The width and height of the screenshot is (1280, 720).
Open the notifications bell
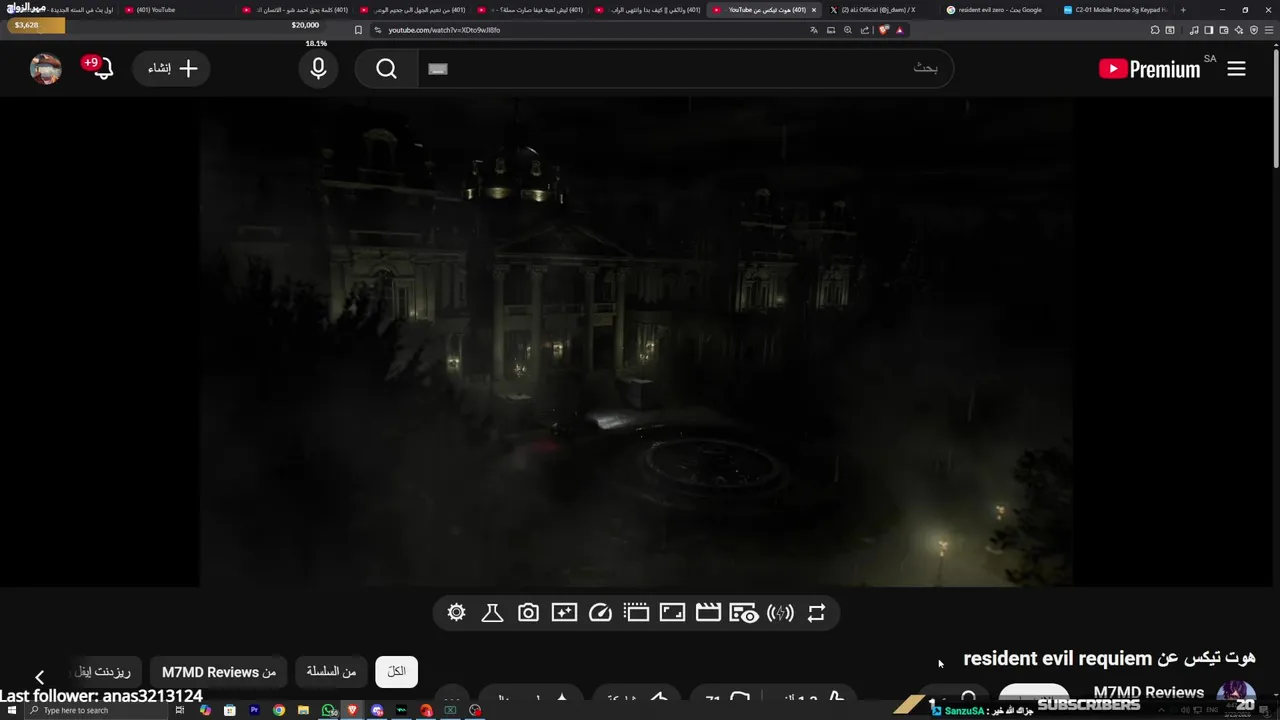[x=103, y=68]
